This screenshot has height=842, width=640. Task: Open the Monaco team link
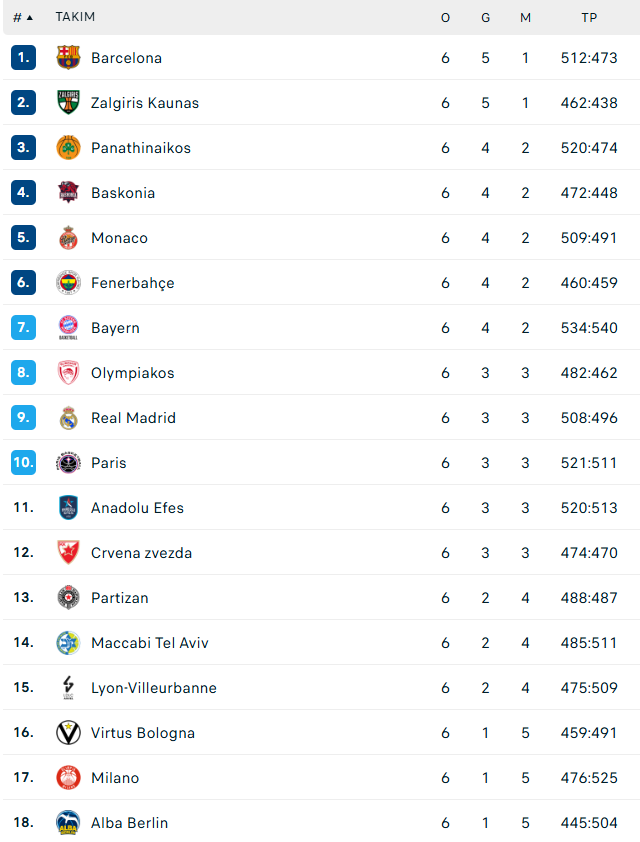pos(119,238)
